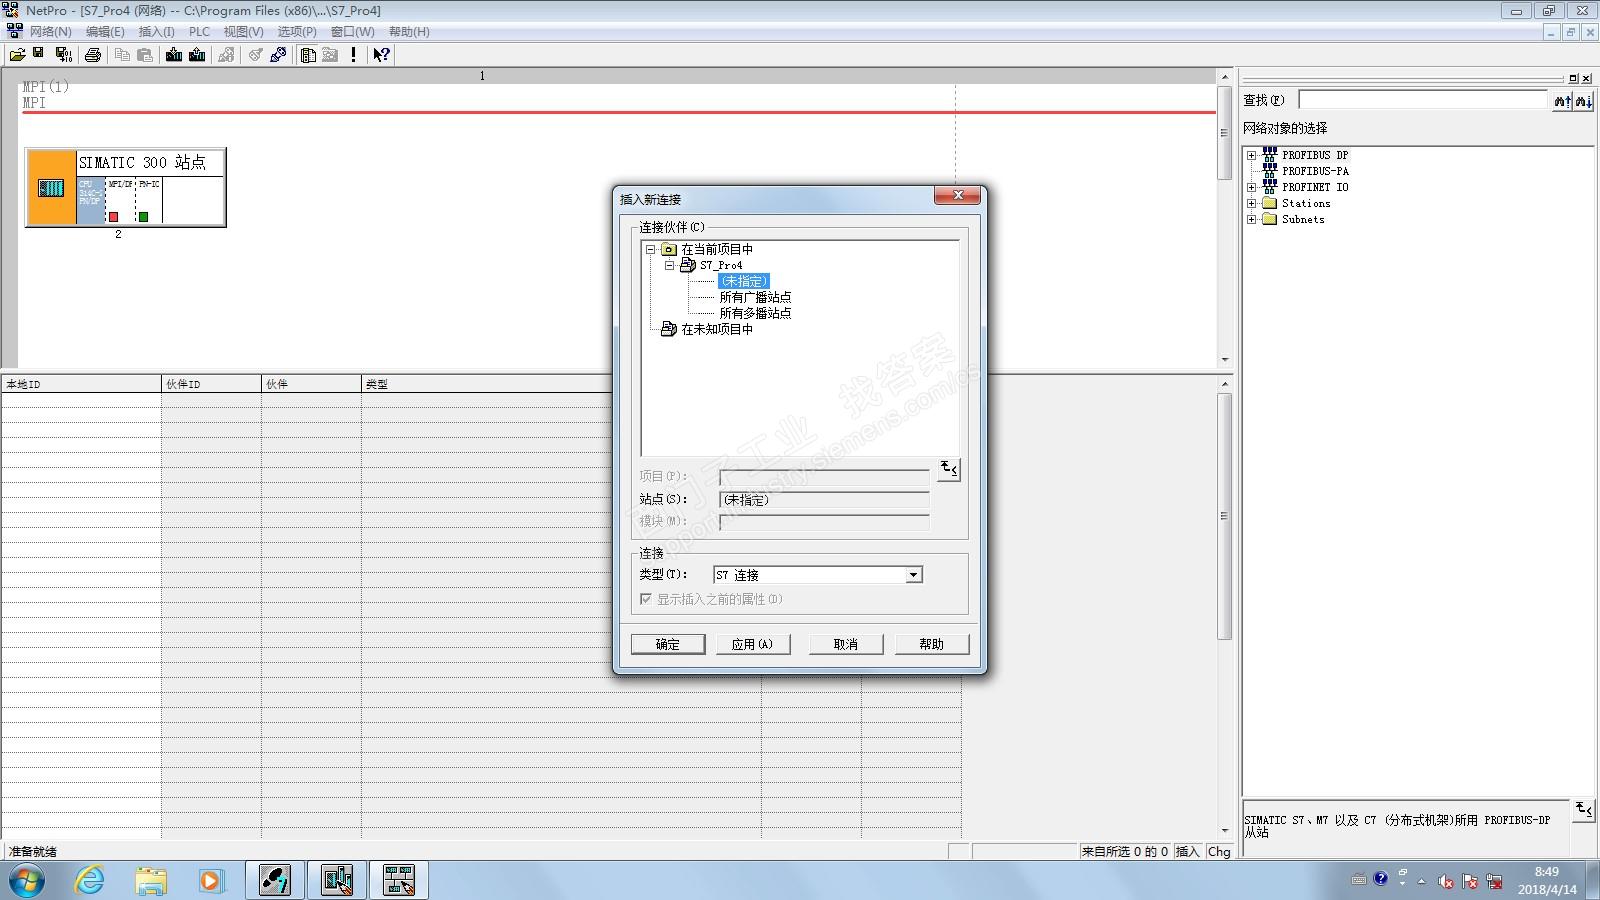Click the muted volume tray icon
This screenshot has height=900, width=1600.
tap(1446, 881)
